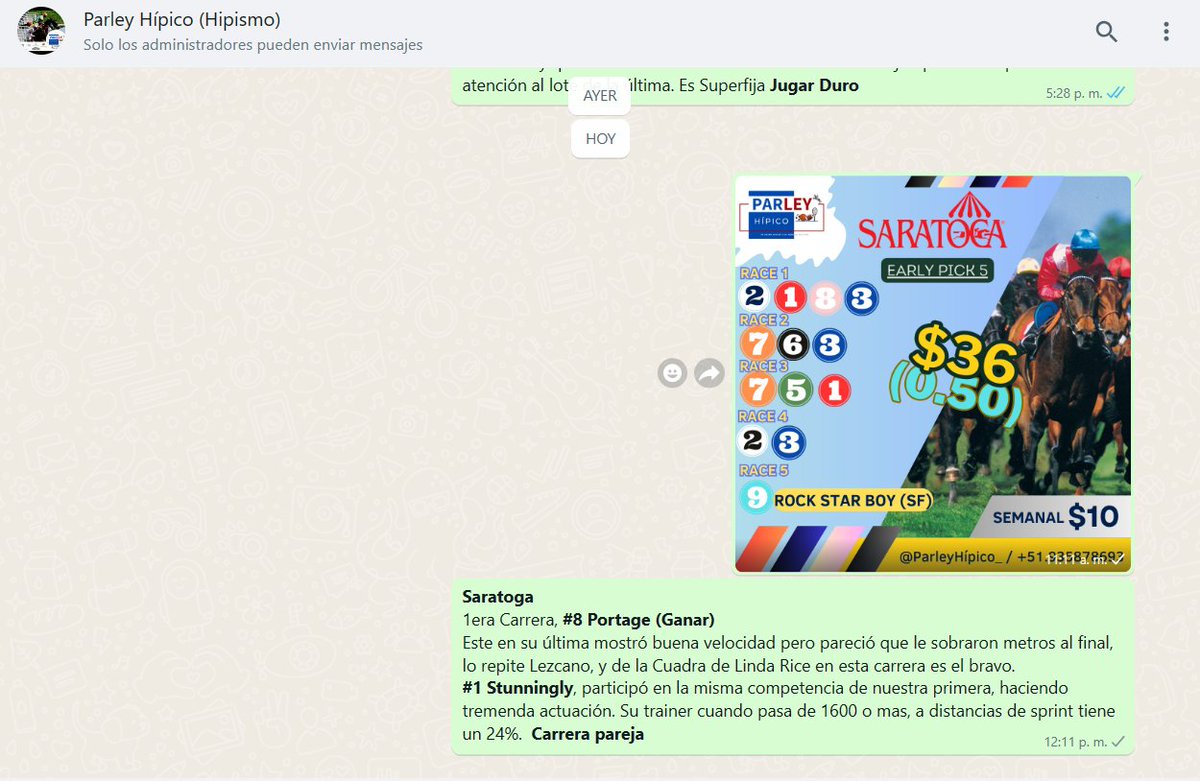Viewport: 1200px width, 781px height.
Task: Click the AYER date label
Action: point(600,96)
